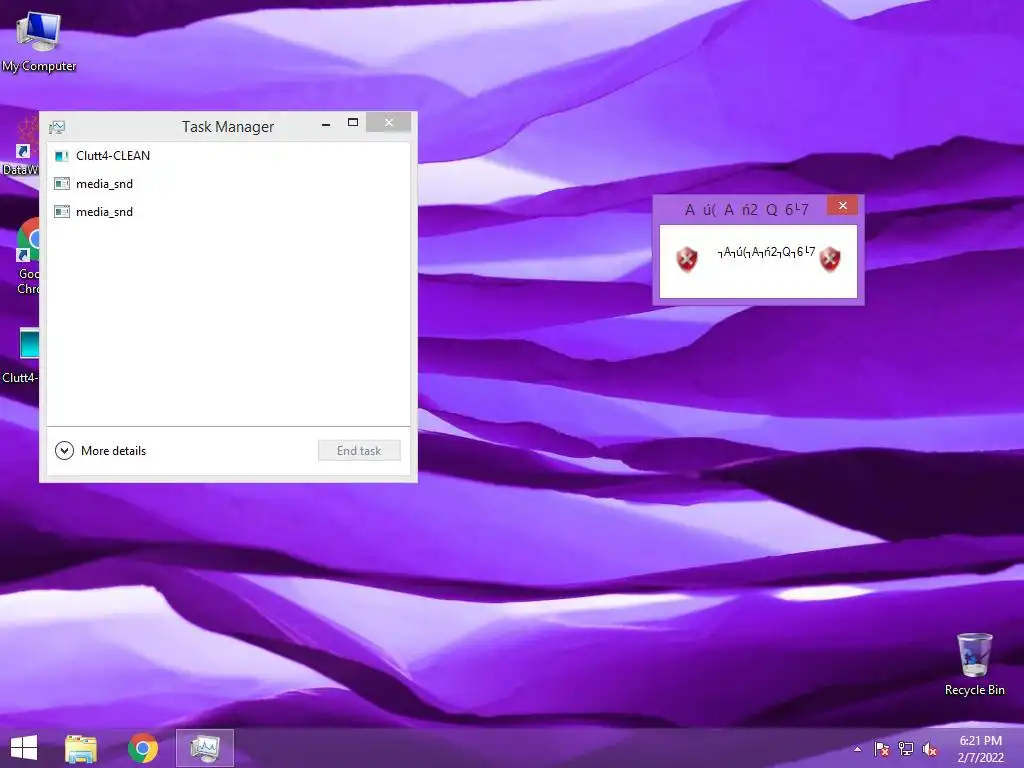
Task: Select the second media_snd task
Action: 228,212
